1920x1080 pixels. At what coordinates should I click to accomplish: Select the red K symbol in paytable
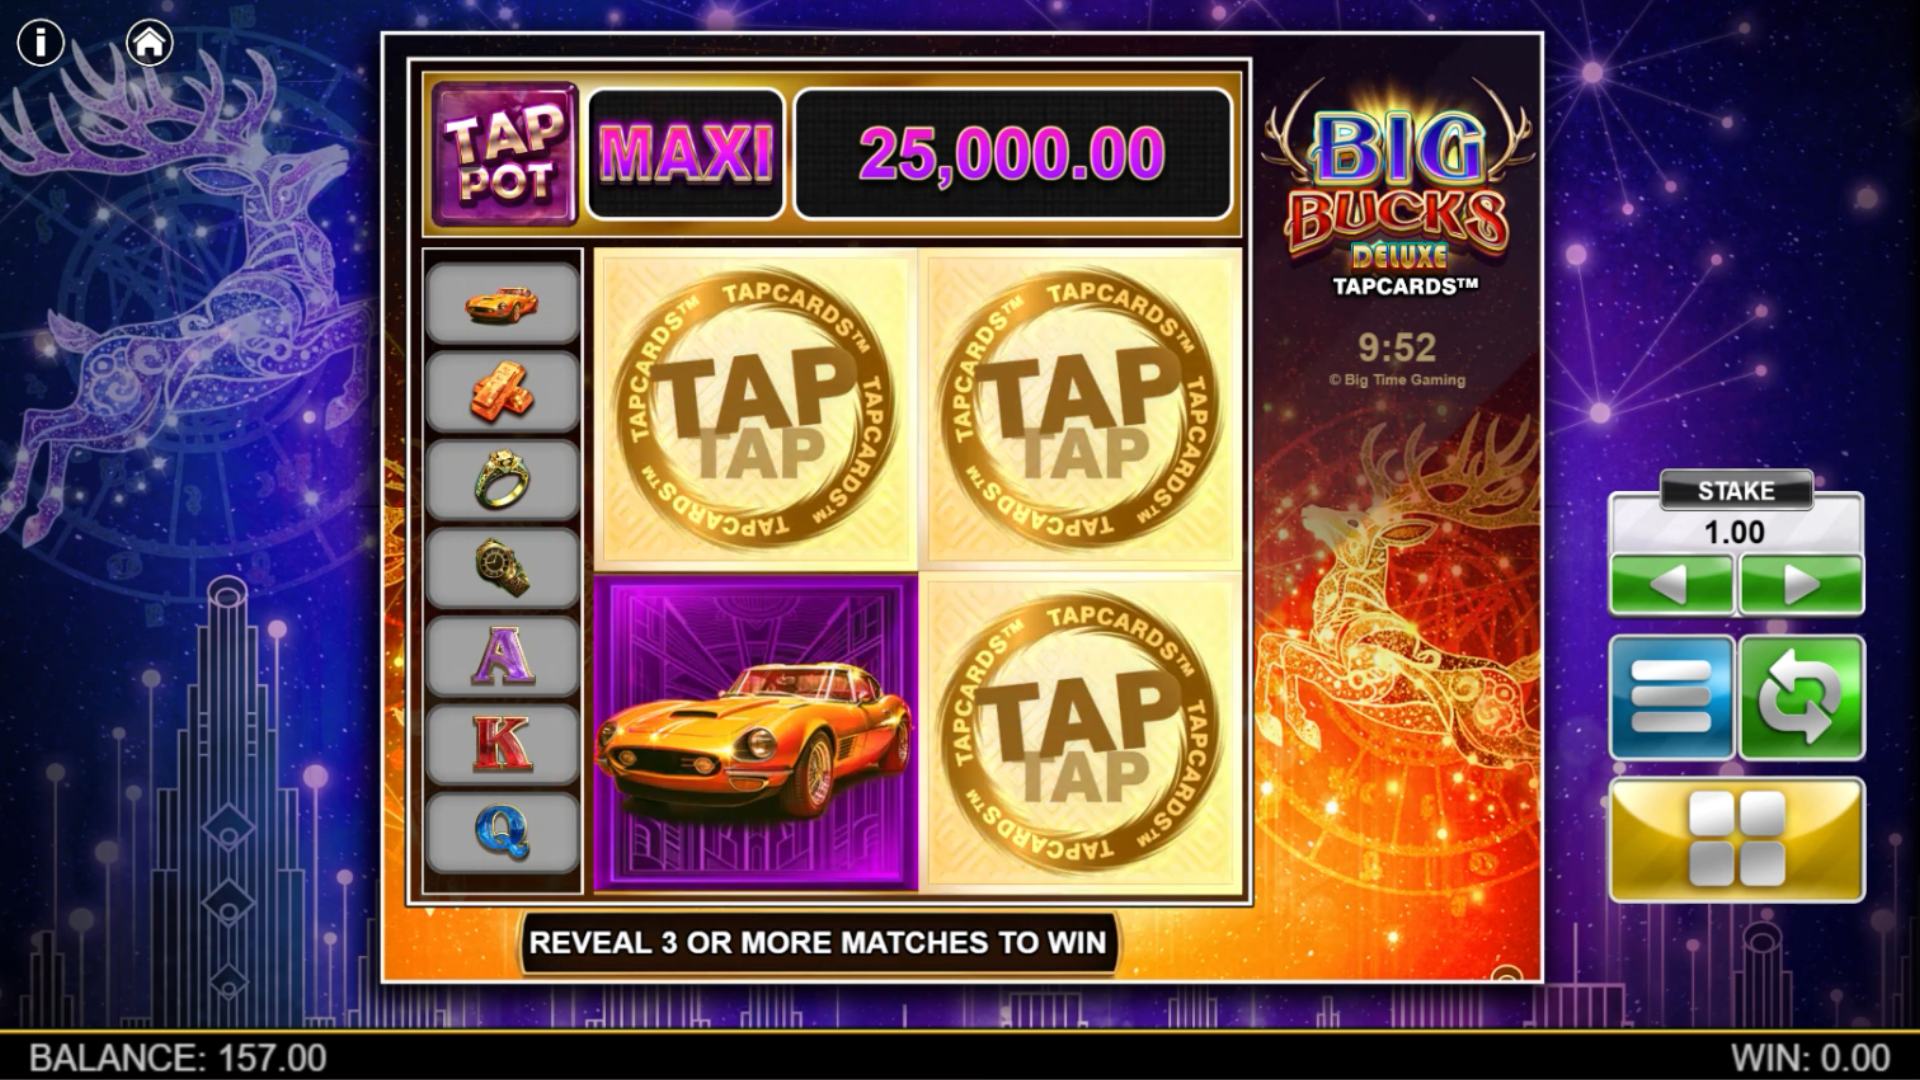coord(503,744)
